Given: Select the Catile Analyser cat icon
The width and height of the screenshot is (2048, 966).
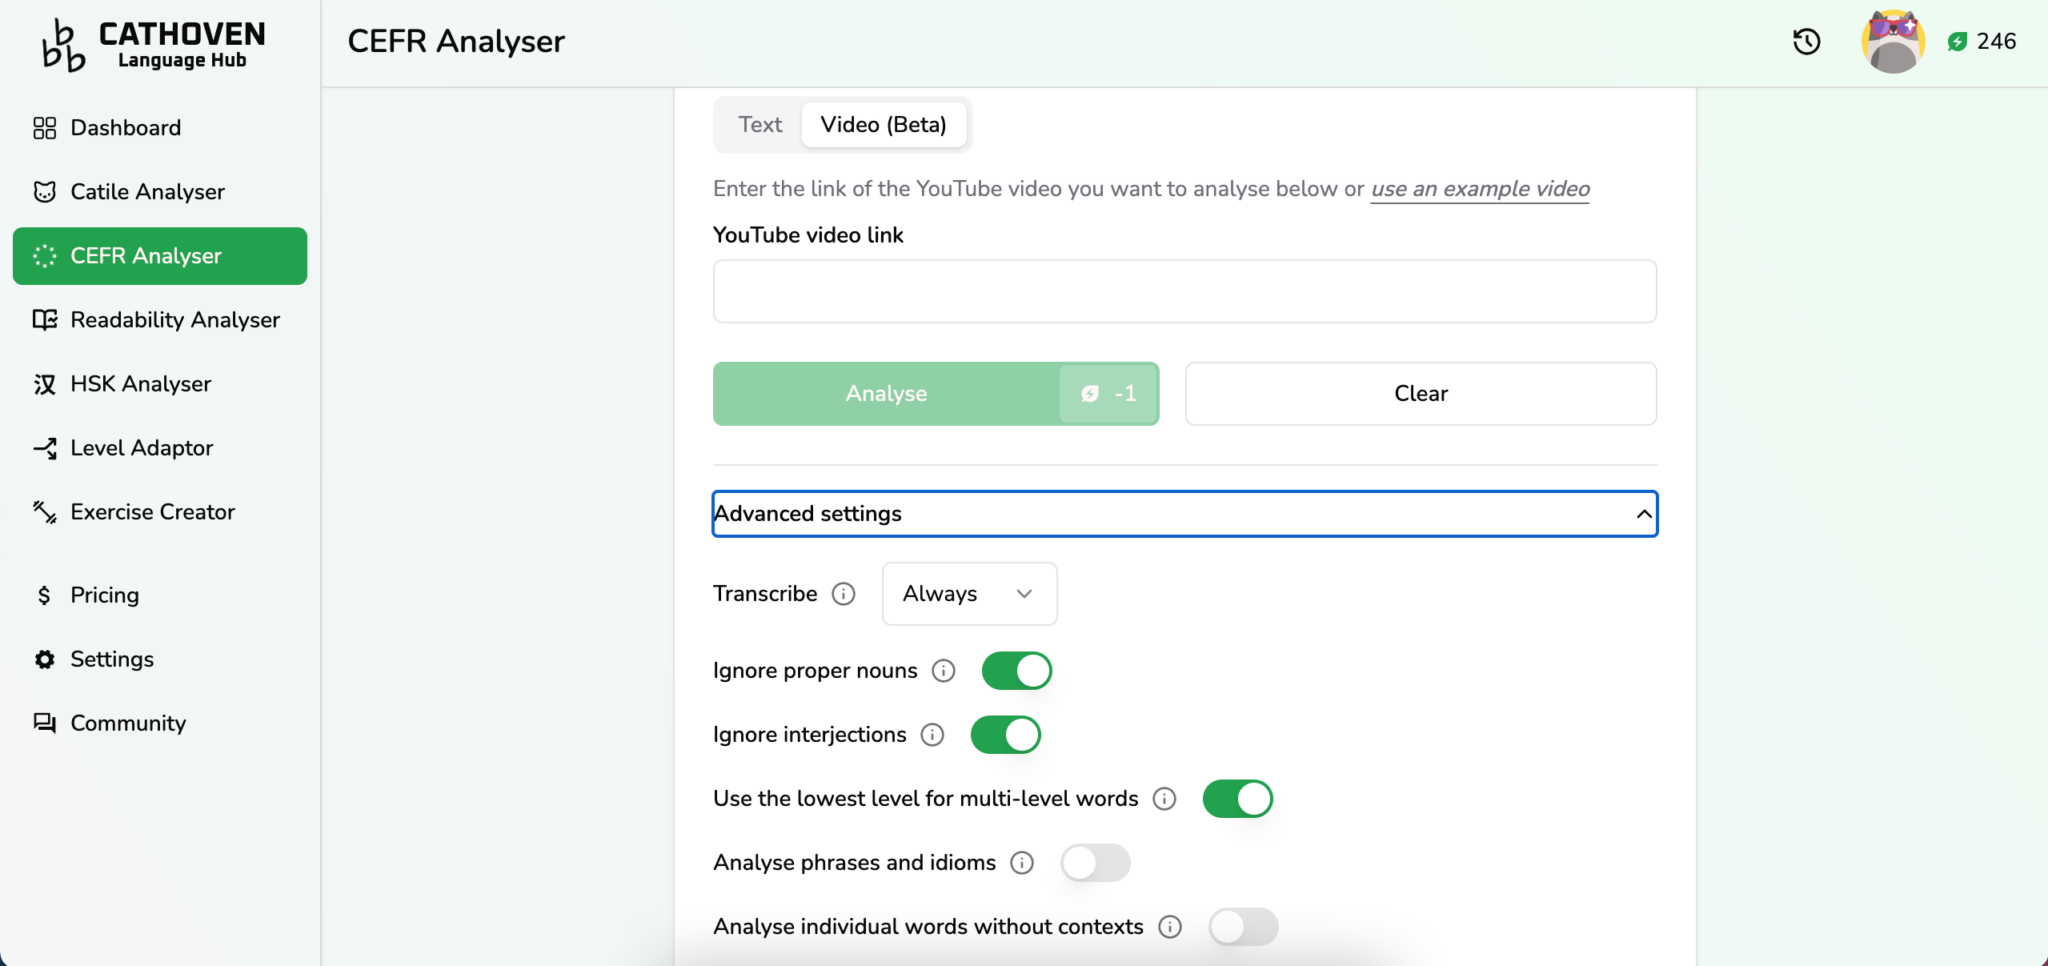Looking at the screenshot, I should 44,191.
